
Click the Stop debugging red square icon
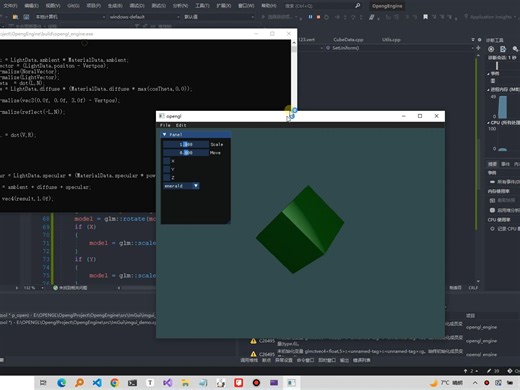[318, 17]
